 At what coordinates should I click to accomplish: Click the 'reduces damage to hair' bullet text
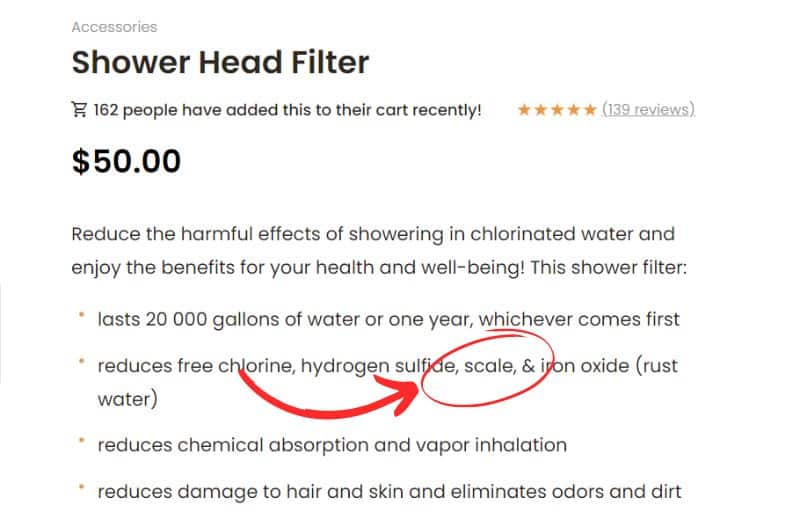[389, 491]
